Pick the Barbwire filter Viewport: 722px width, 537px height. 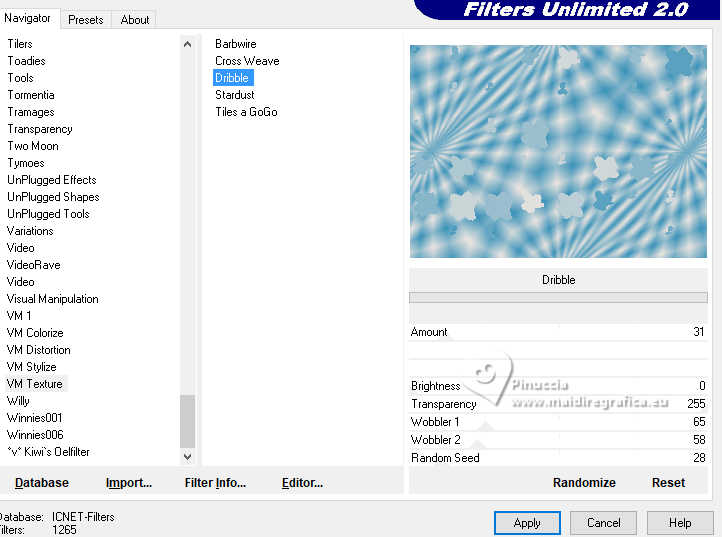pyautogui.click(x=236, y=44)
